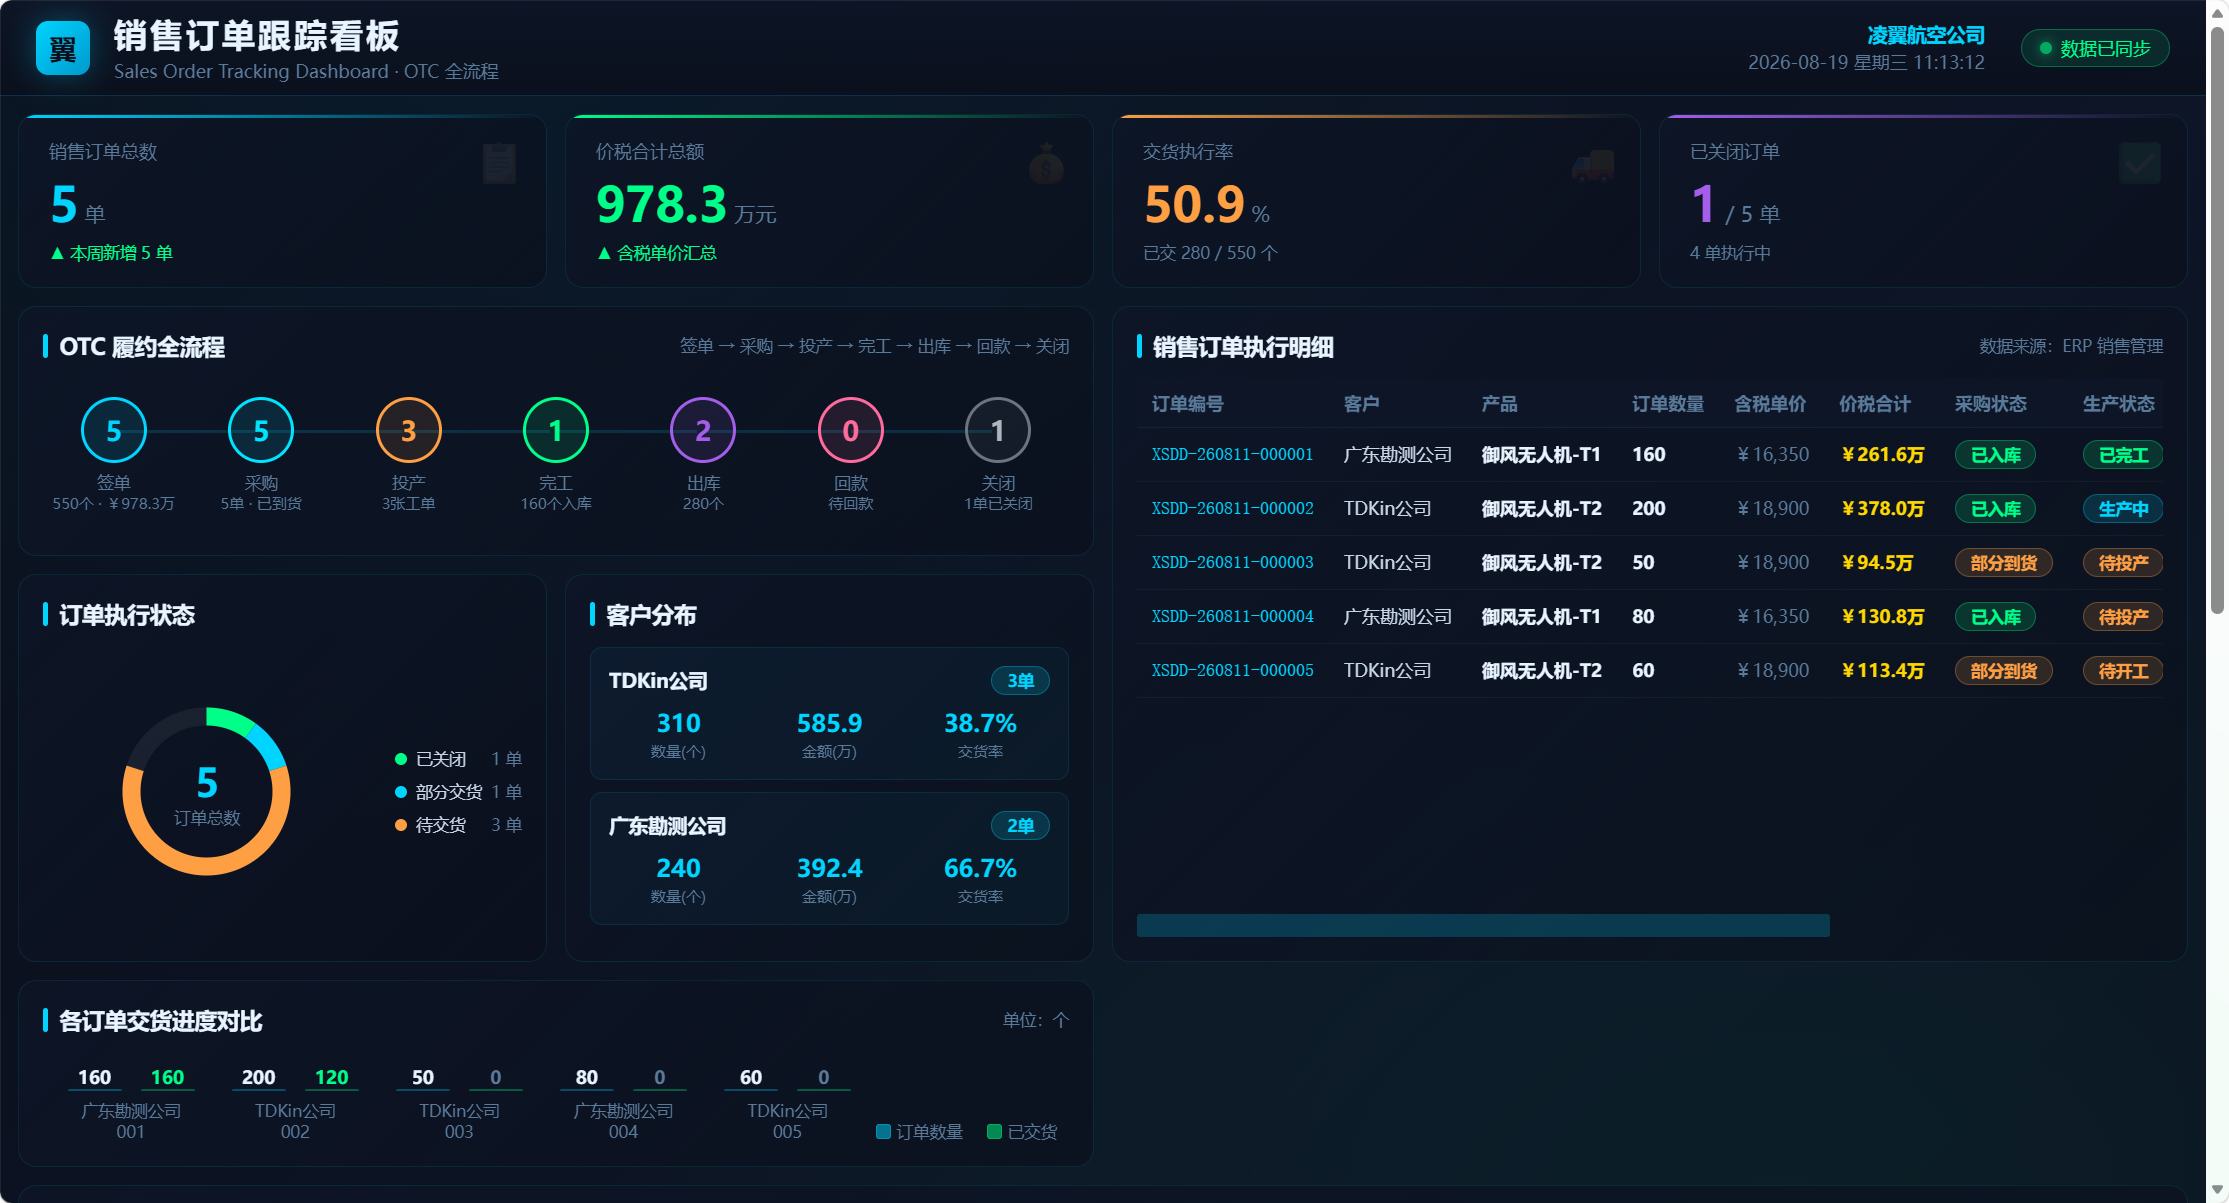2229x1203 pixels.
Task: Click the 凌翼航空公司 company name
Action: (x=1926, y=35)
